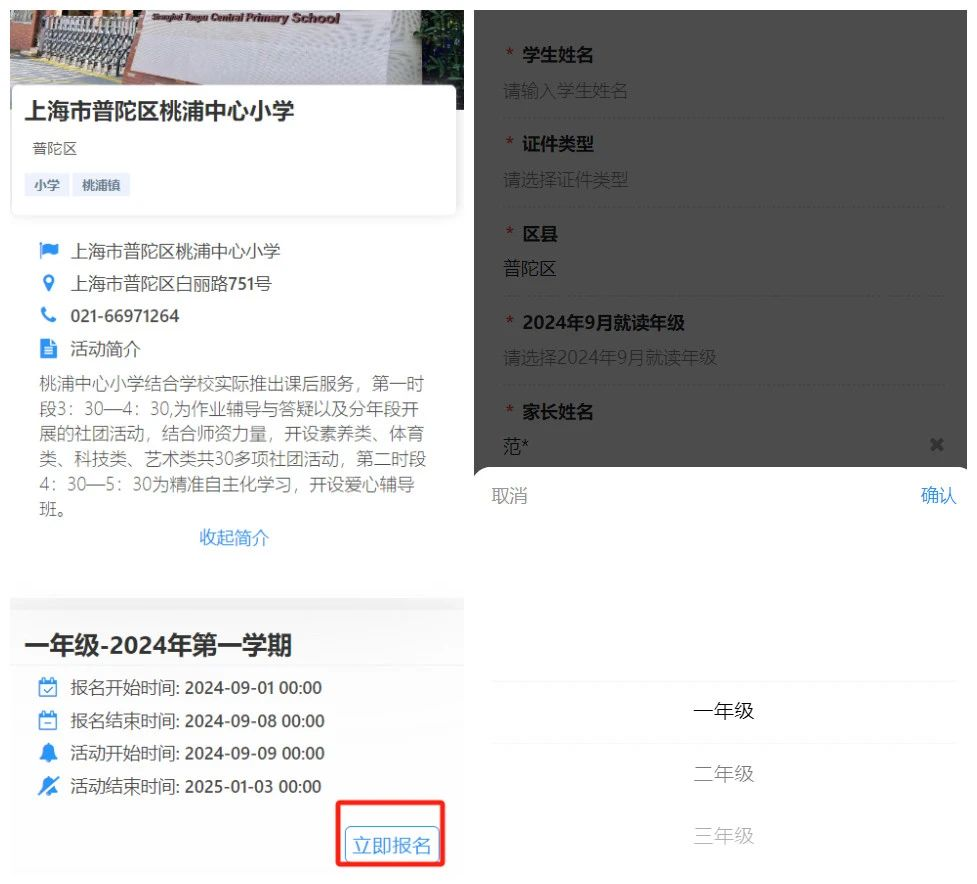This screenshot has width=977, height=884.
Task: Collapse the intro via 收起简介
Action: tap(234, 538)
